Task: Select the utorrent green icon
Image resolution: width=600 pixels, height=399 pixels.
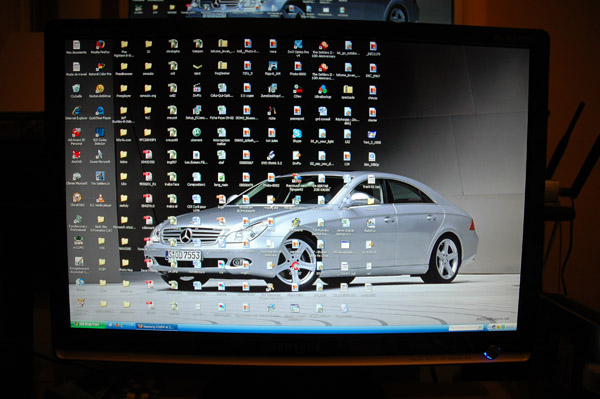Action: point(197,134)
